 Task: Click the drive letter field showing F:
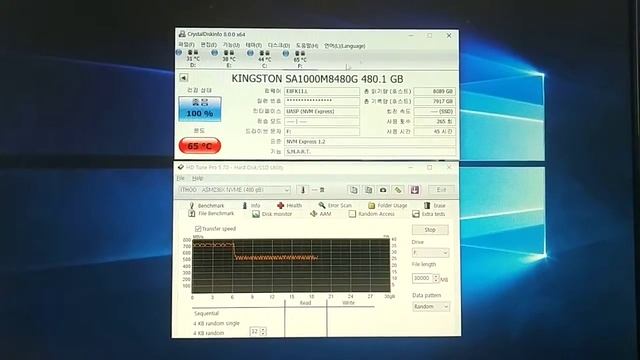322,131
